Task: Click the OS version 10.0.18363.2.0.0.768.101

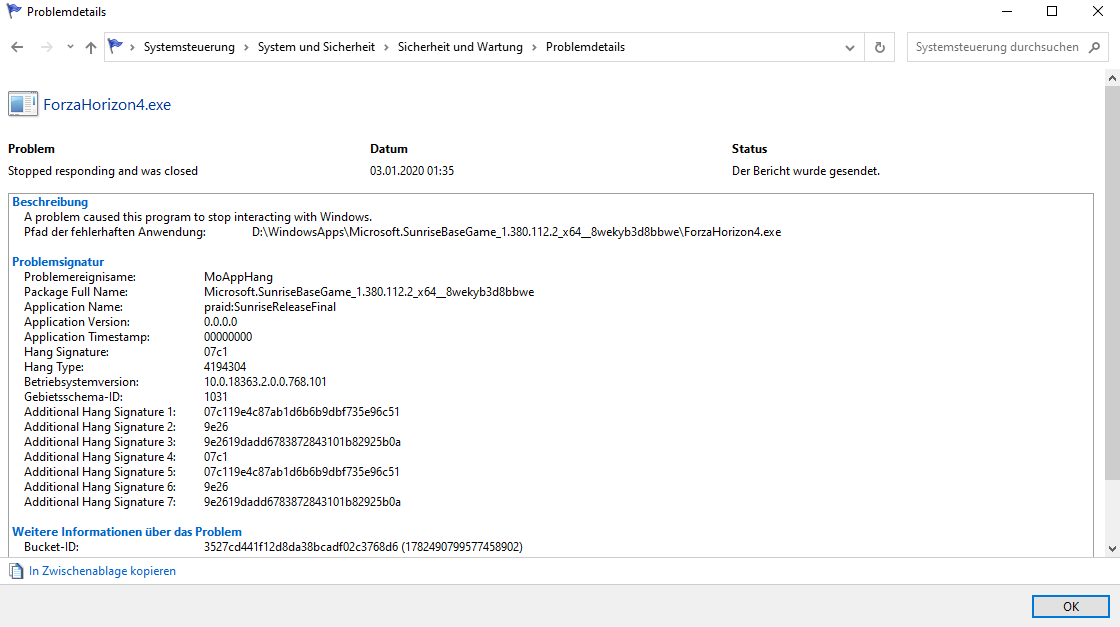Action: coord(265,382)
